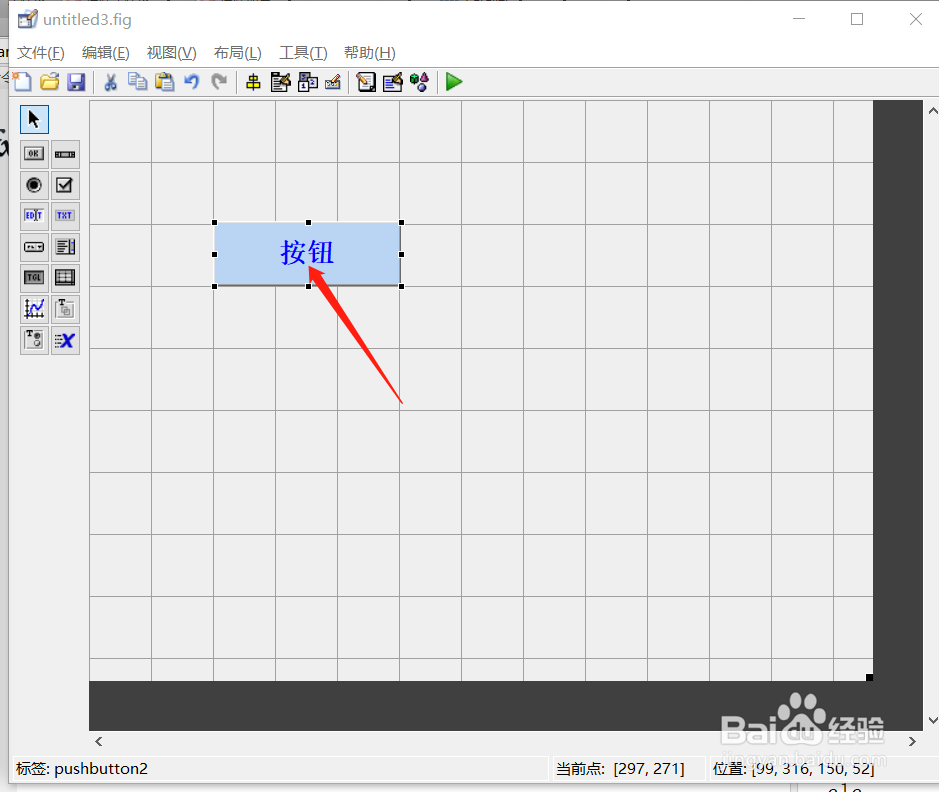Image resolution: width=939 pixels, height=792 pixels.
Task: Pick the Table component tool
Action: click(x=65, y=278)
